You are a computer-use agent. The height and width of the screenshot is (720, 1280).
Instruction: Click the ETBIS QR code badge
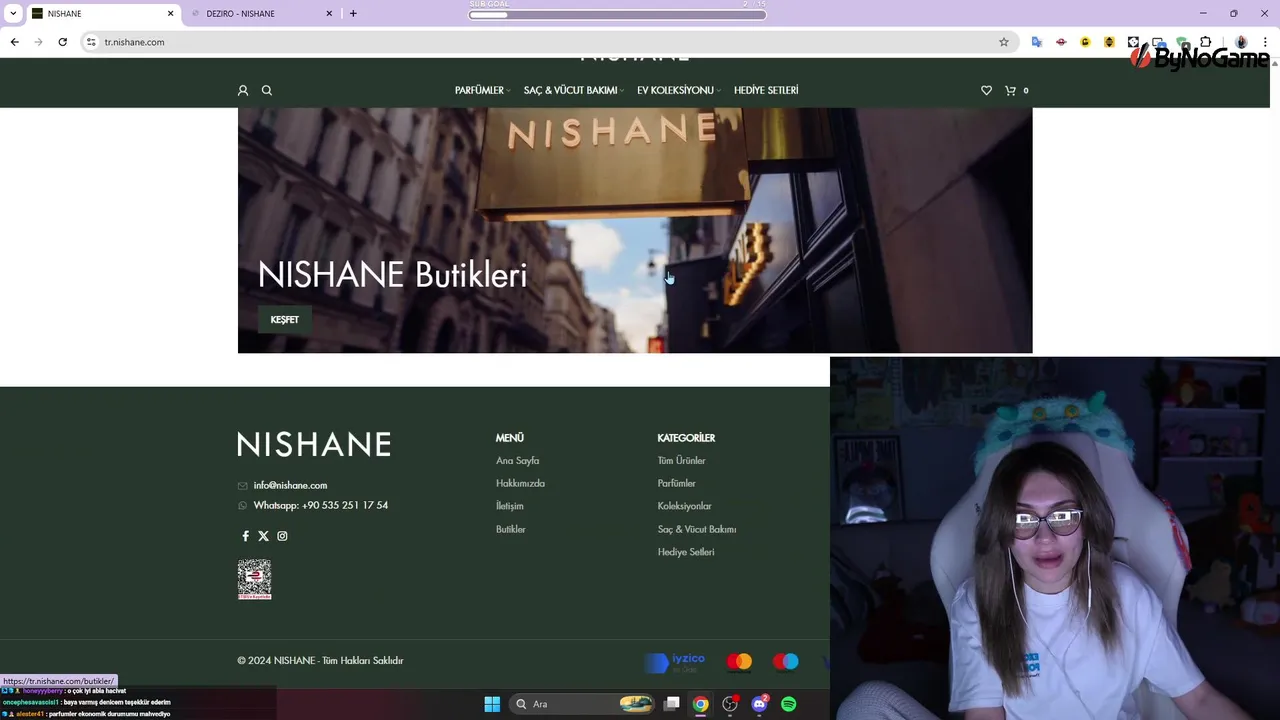point(254,579)
